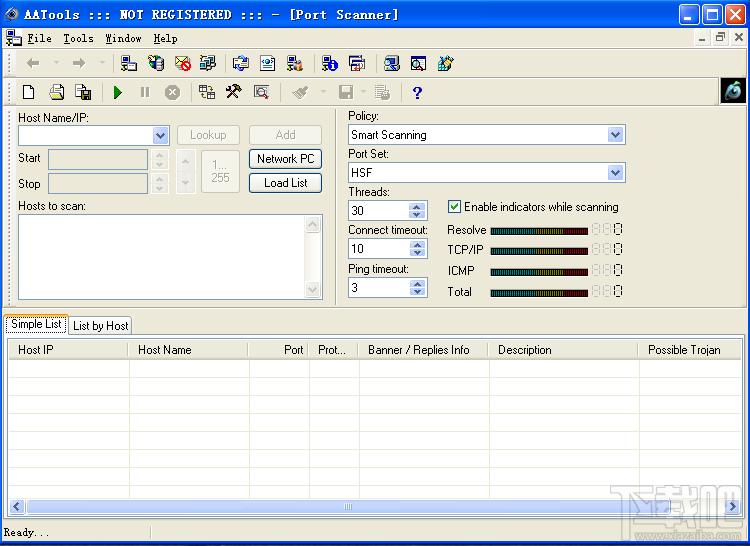750x546 pixels.
Task: Uncheck Enable indicators while scanning
Action: (455, 207)
